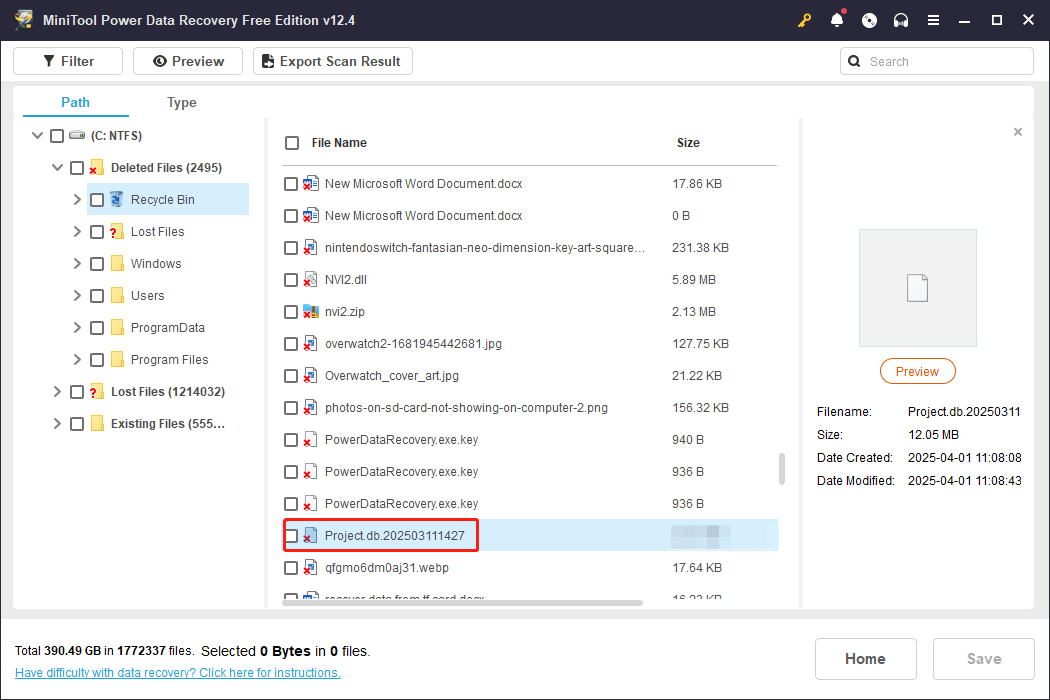Select photos-on-sd-card-not-showing-on-computer-2.png row

pyautogui.click(x=529, y=408)
